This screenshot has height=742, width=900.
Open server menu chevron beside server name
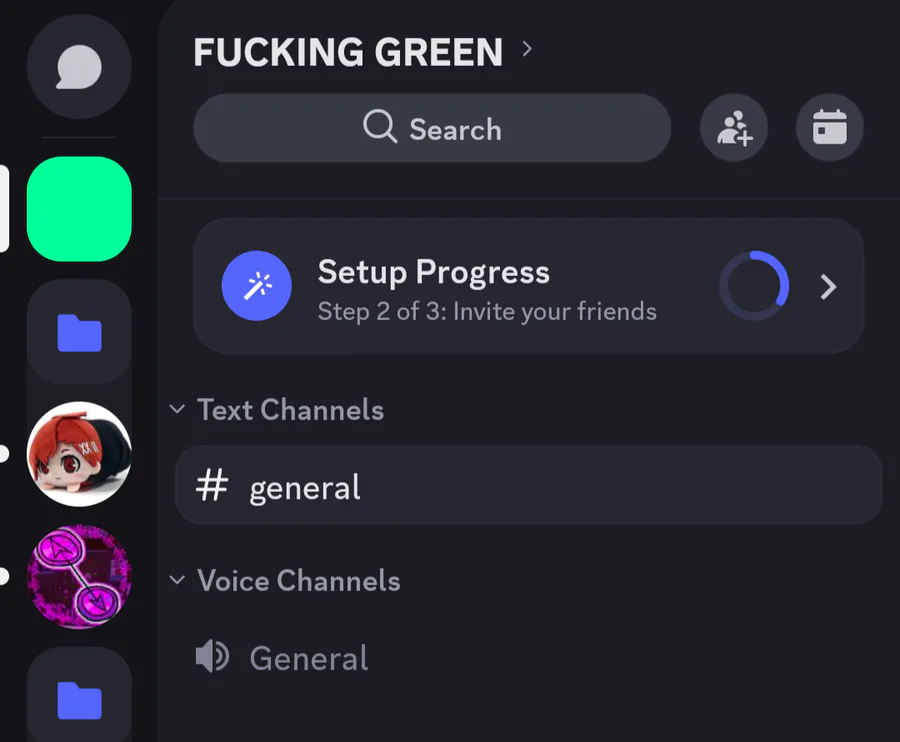(527, 49)
